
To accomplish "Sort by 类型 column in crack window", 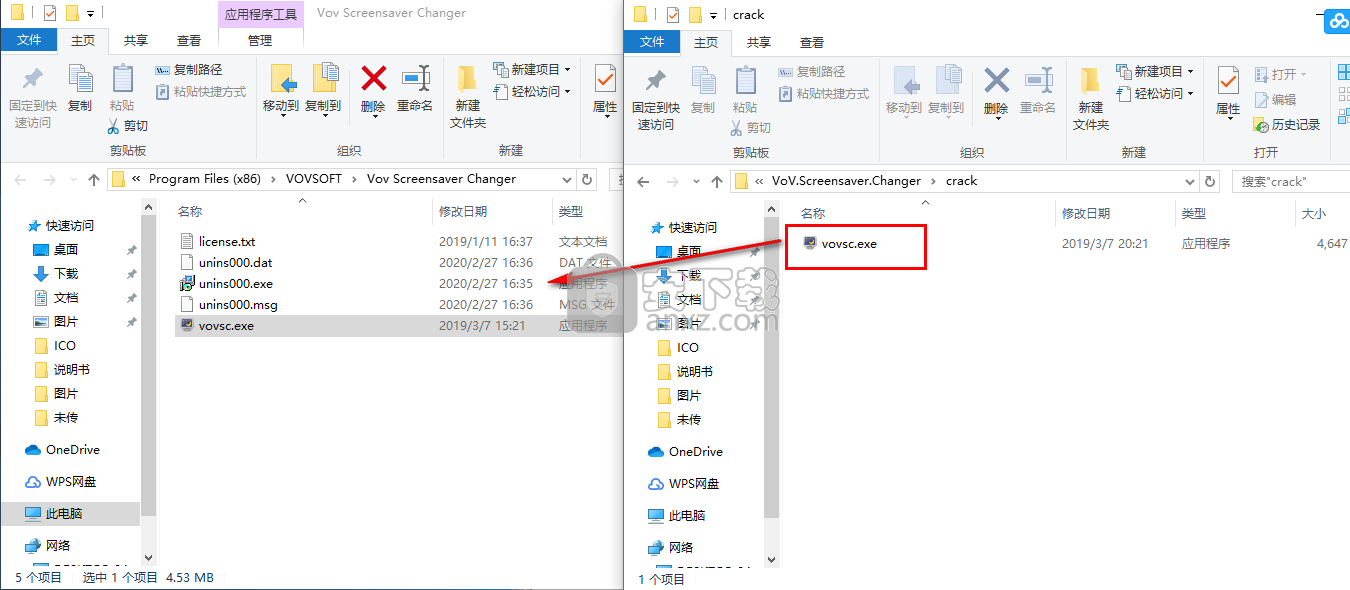I will pyautogui.click(x=1194, y=213).
